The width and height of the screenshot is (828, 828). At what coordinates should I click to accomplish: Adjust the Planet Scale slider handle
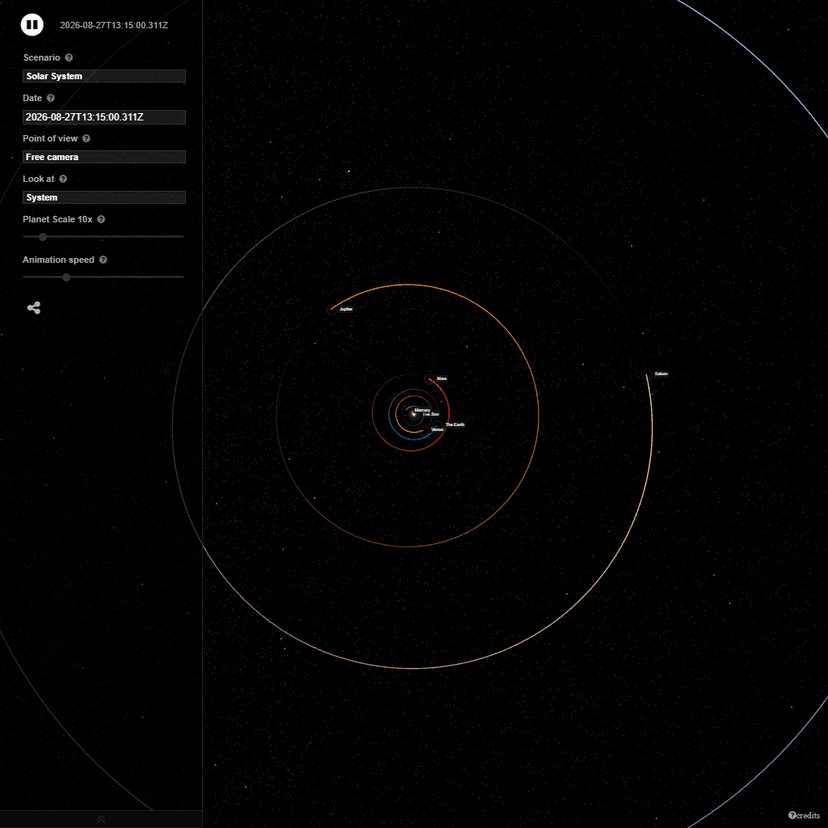point(41,237)
